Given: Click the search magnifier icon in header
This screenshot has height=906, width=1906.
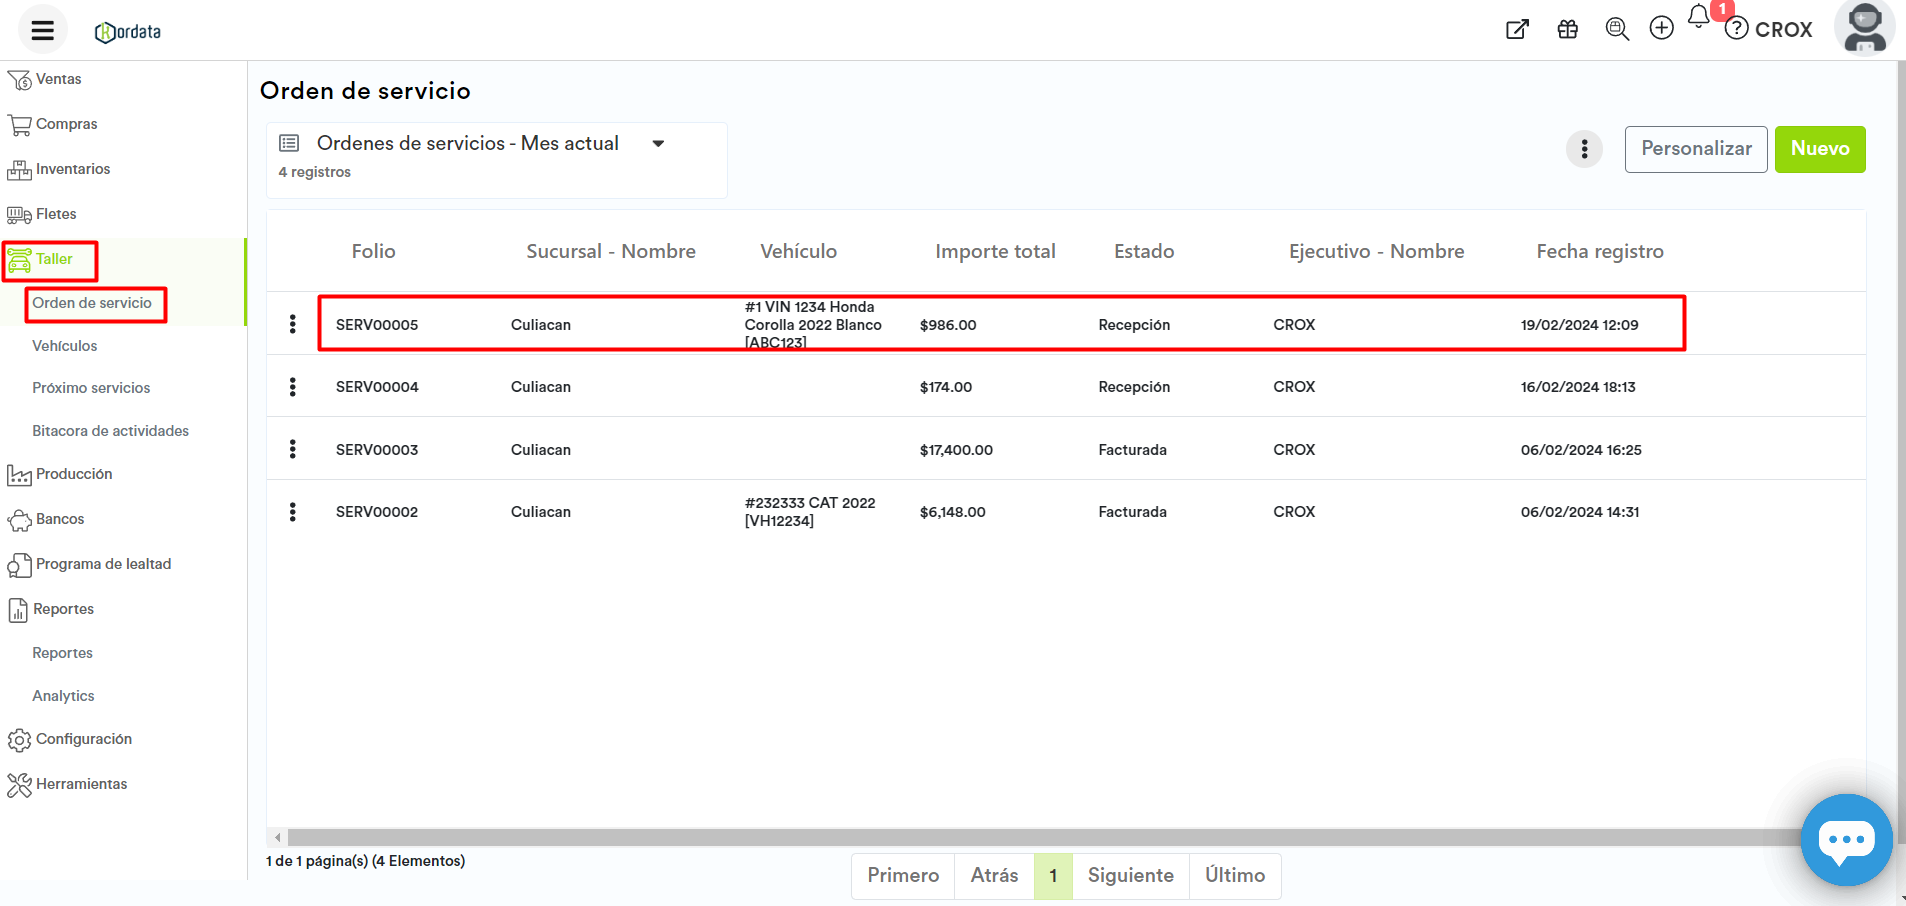Looking at the screenshot, I should [x=1616, y=29].
